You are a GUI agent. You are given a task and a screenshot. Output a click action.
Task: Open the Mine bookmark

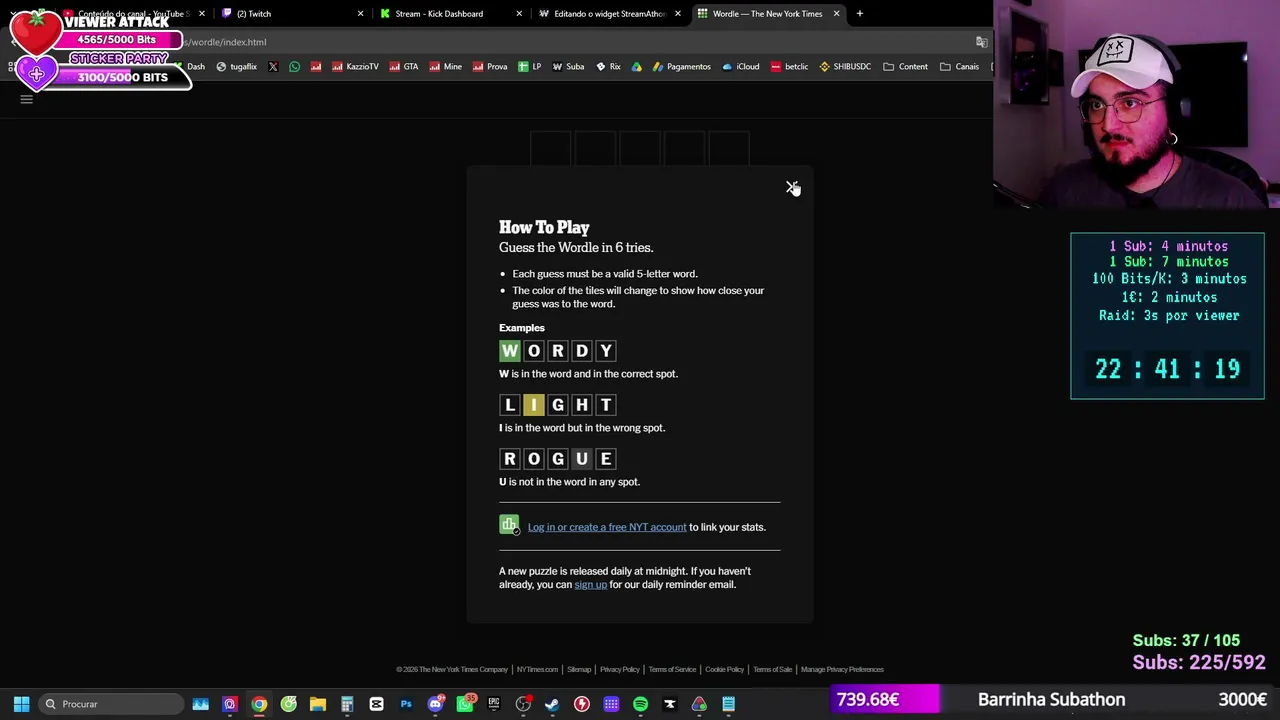pos(446,67)
